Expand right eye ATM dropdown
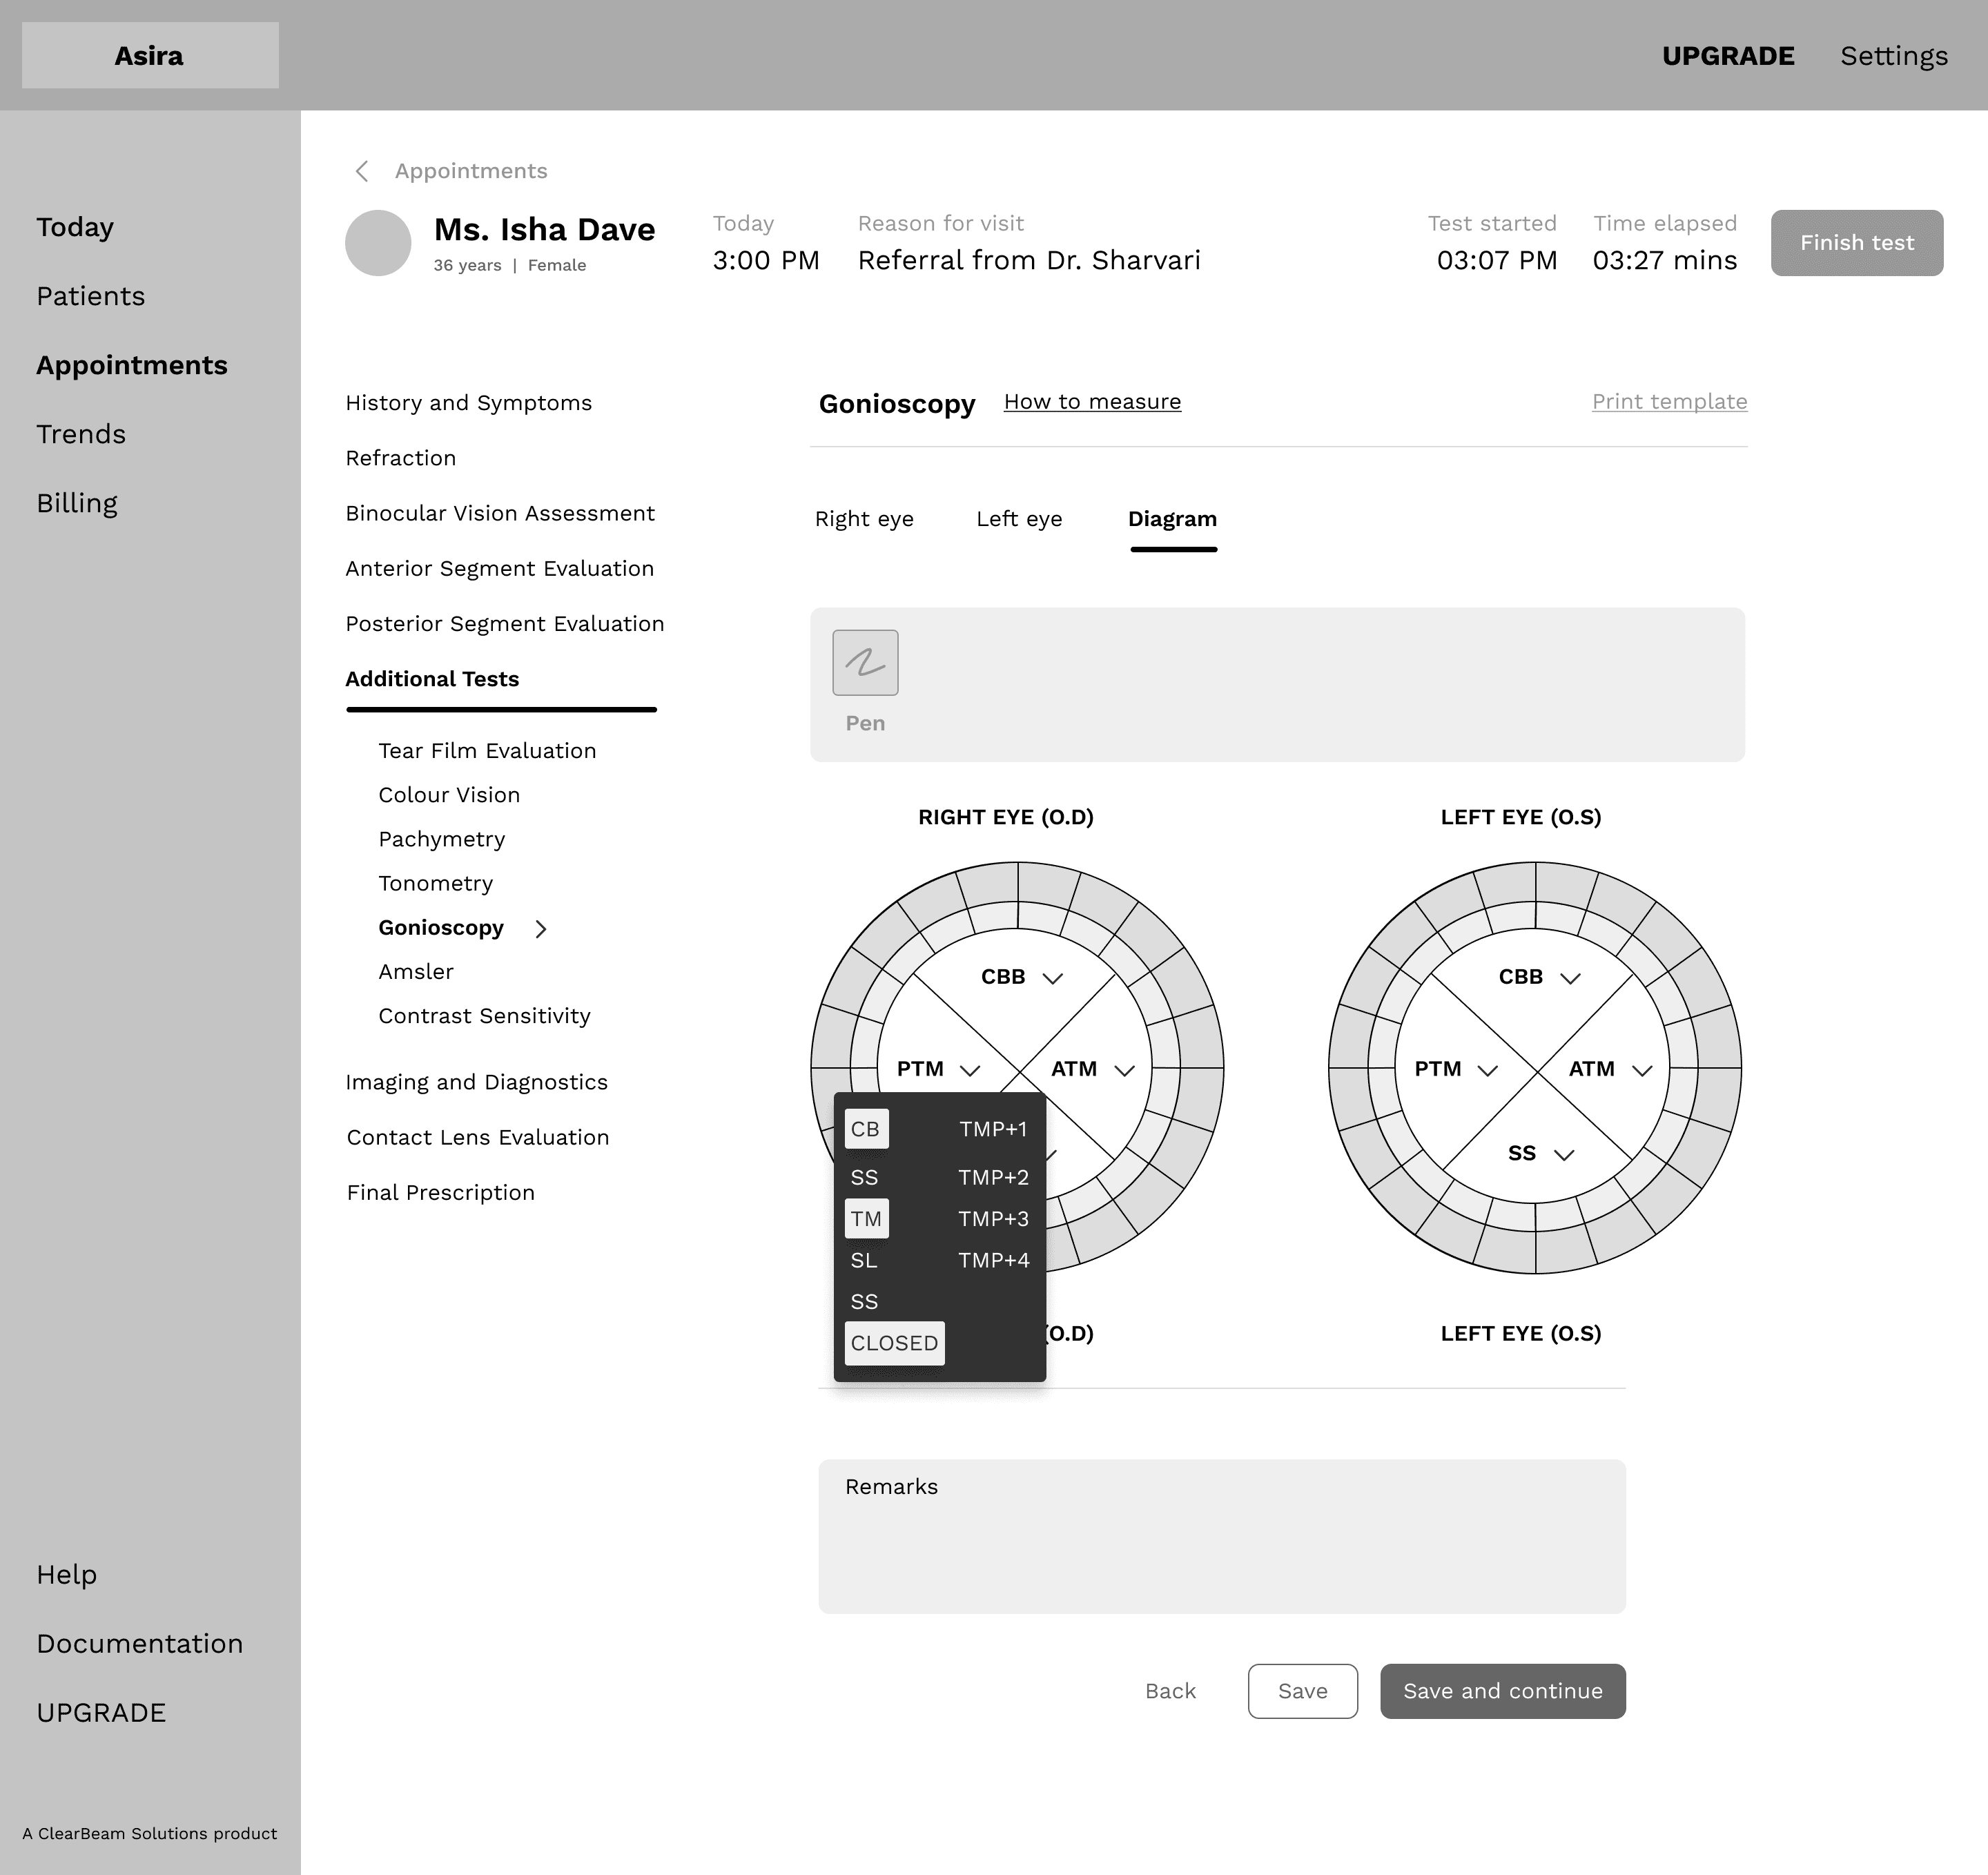Screen dimensions: 1988x1875 [1124, 1070]
